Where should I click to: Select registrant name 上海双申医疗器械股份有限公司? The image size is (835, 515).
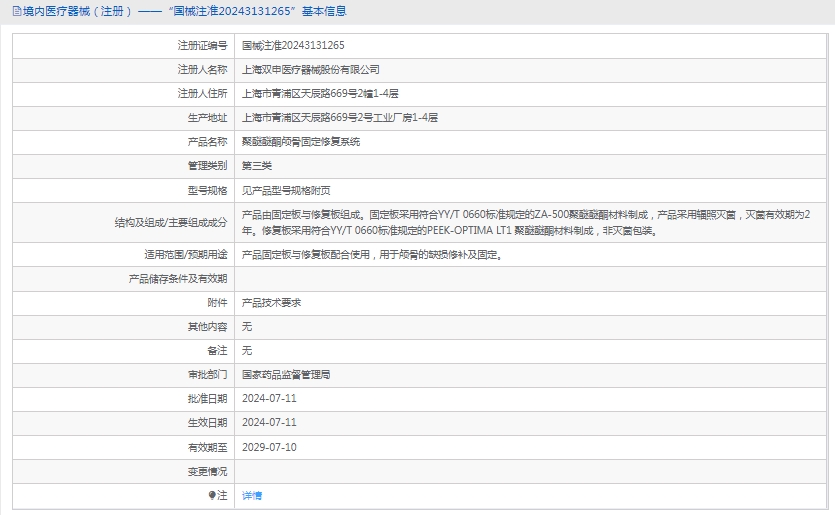[311, 70]
